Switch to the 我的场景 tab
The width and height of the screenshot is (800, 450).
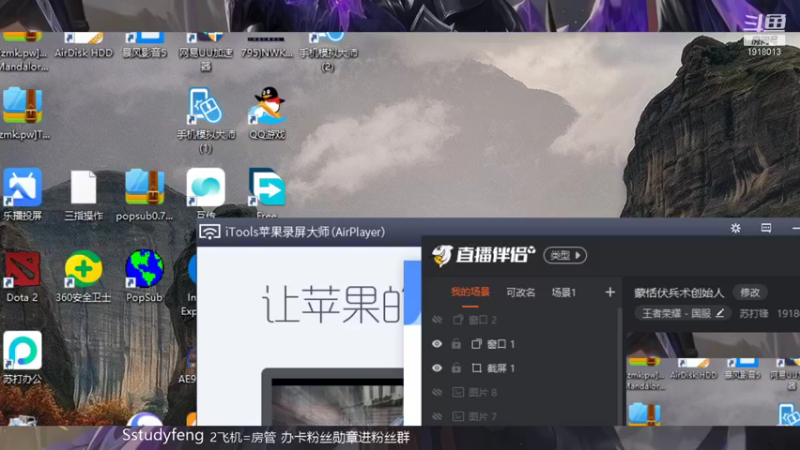(470, 292)
